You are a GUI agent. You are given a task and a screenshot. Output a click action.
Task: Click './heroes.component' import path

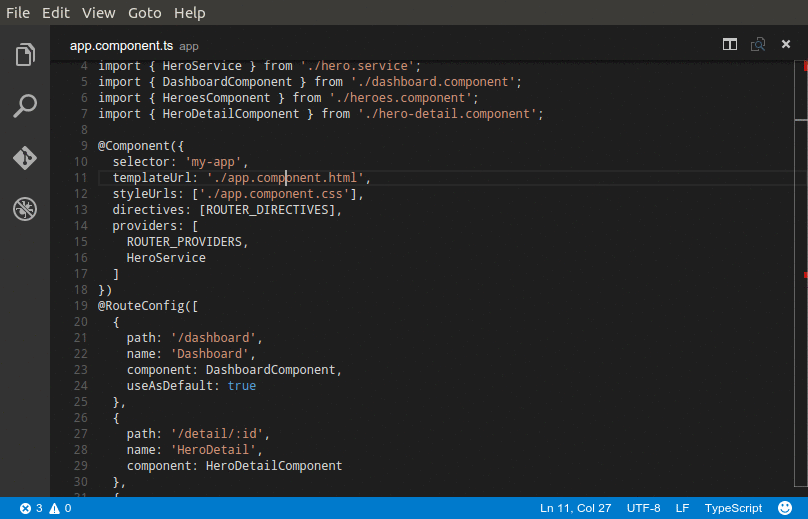400,98
